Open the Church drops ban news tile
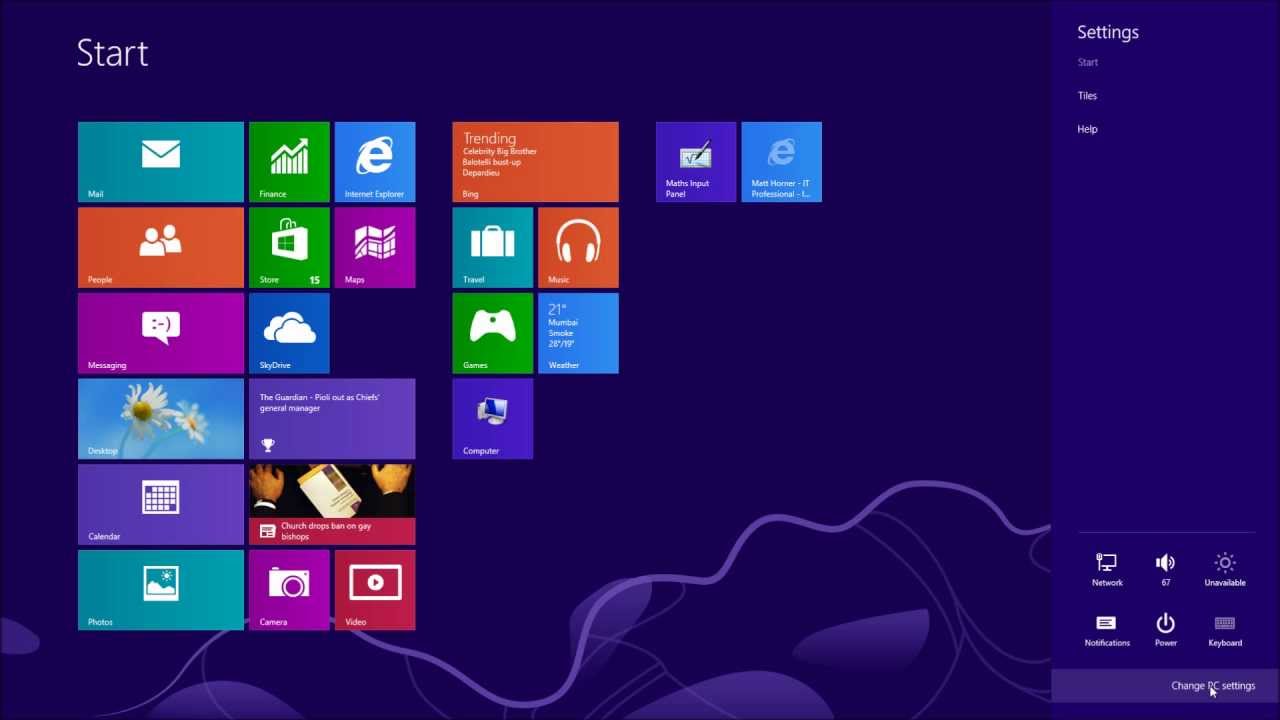 (332, 505)
